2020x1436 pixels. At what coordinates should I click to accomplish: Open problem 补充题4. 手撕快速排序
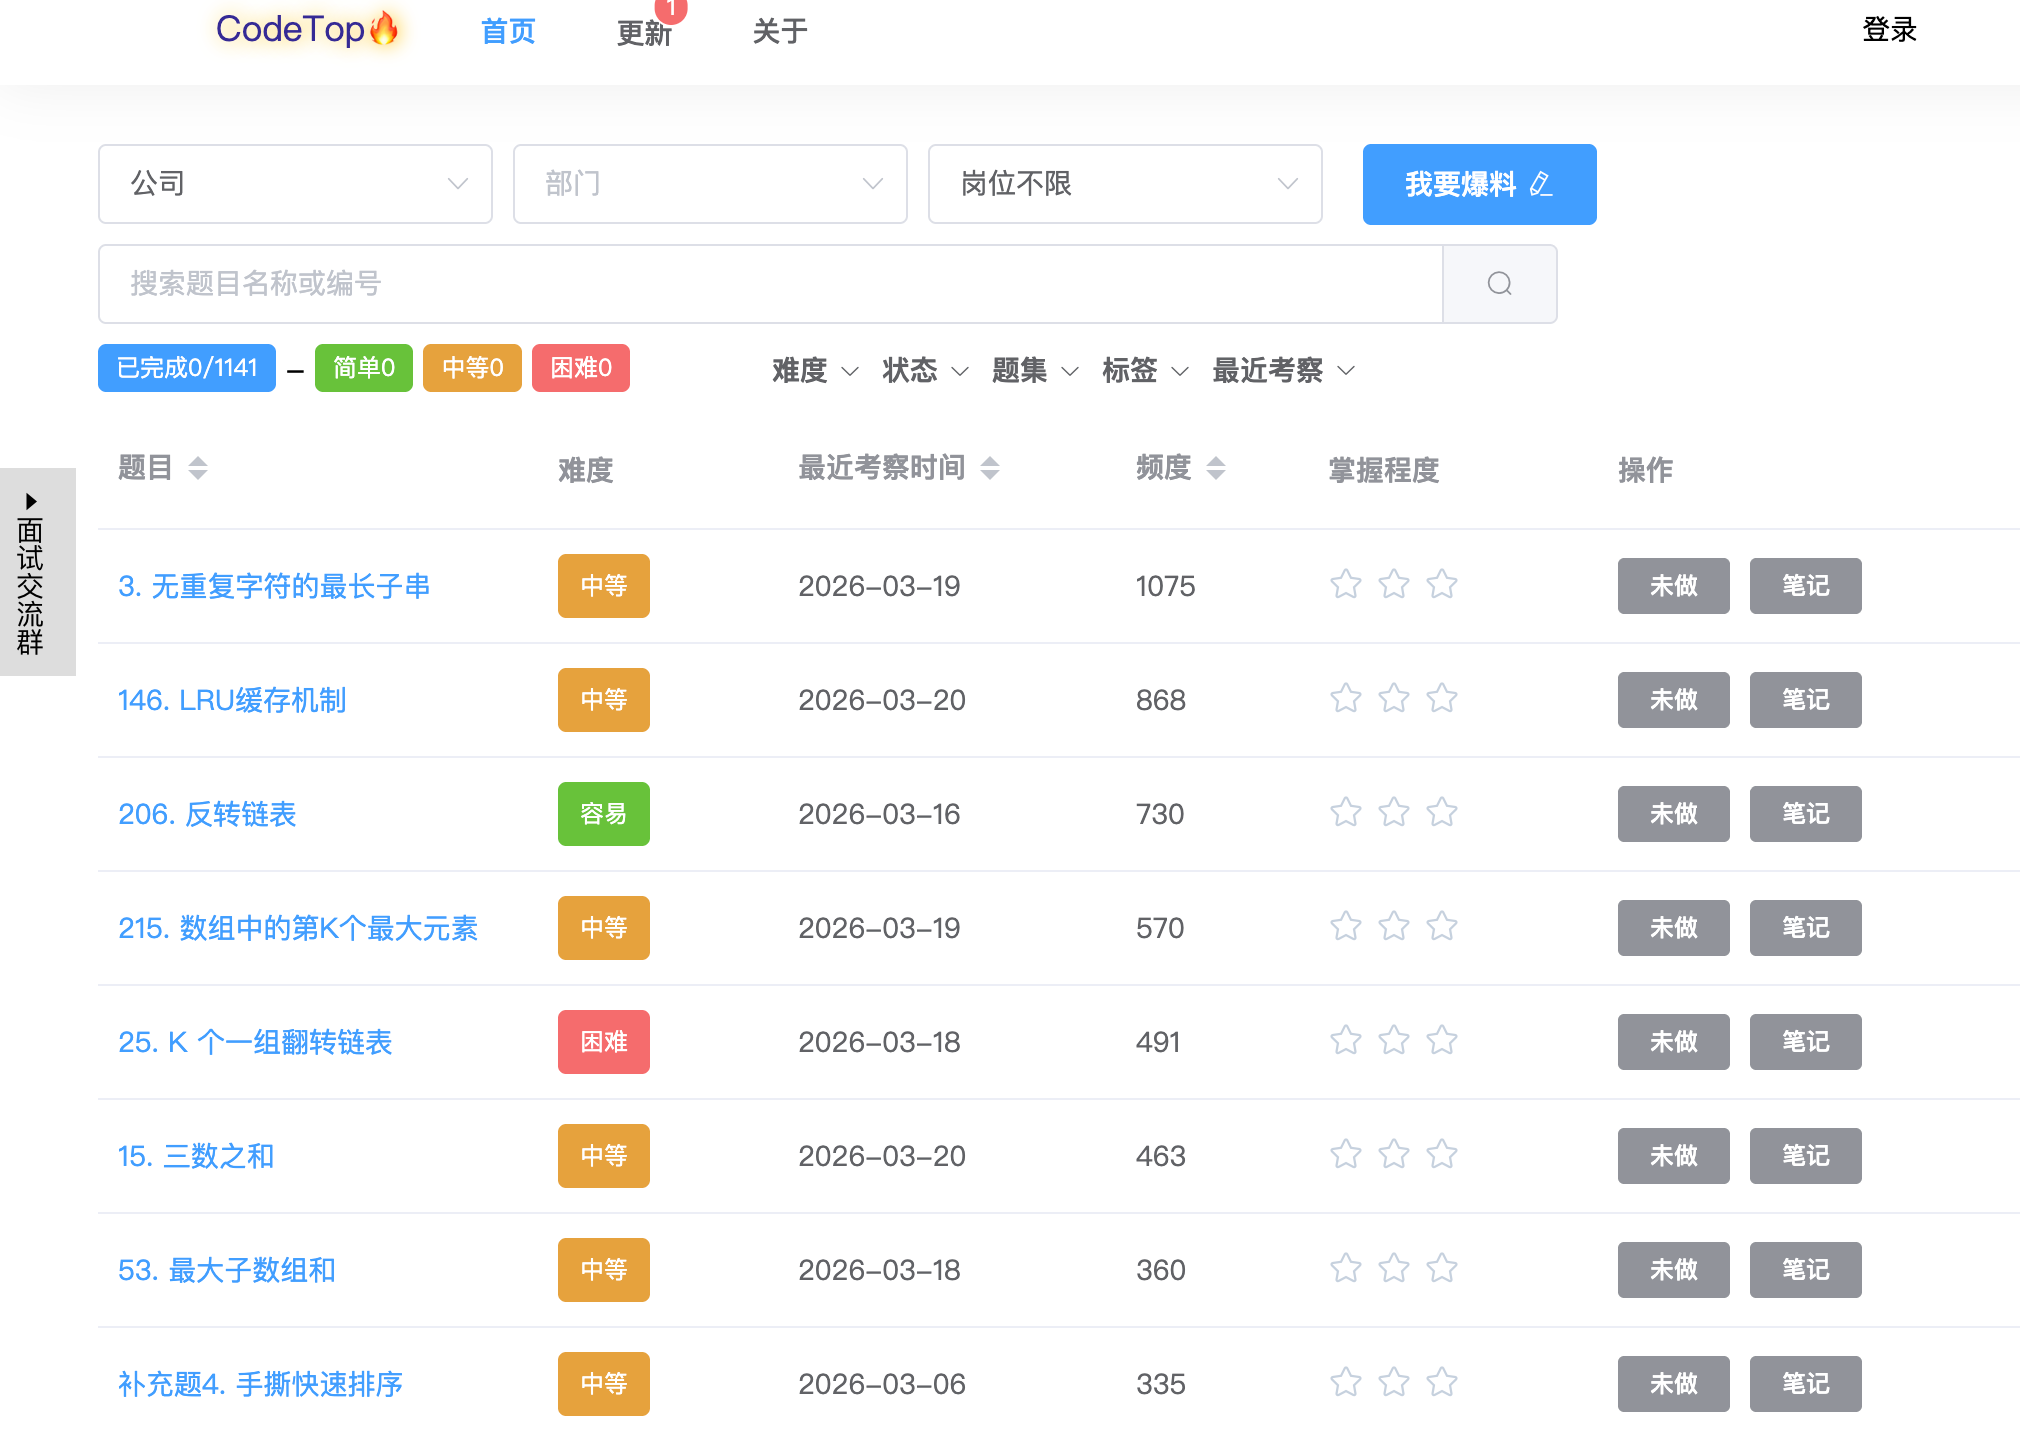[260, 1384]
